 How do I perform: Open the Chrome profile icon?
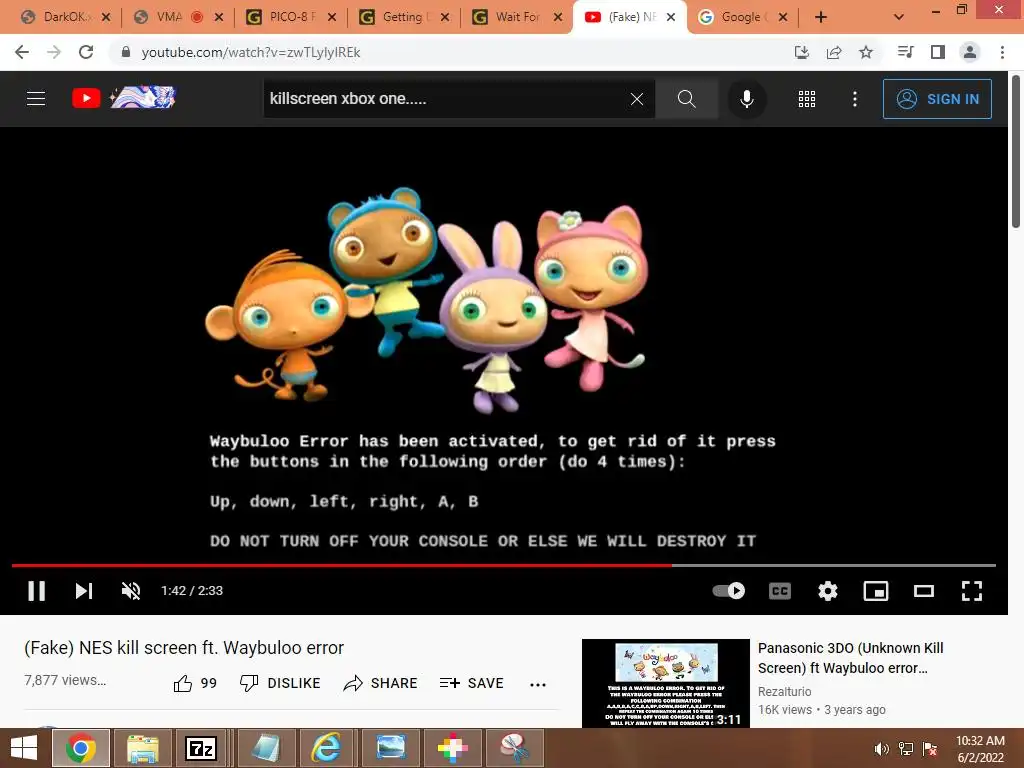(x=970, y=52)
